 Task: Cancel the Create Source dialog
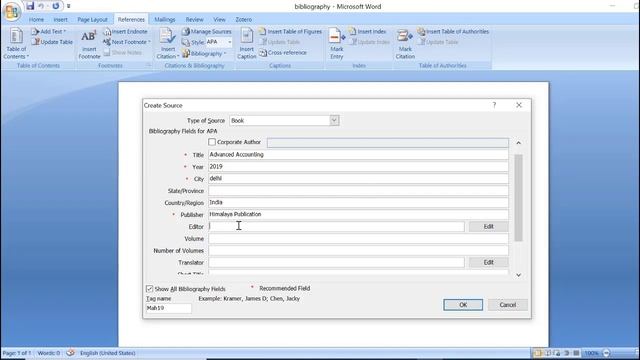(507, 305)
